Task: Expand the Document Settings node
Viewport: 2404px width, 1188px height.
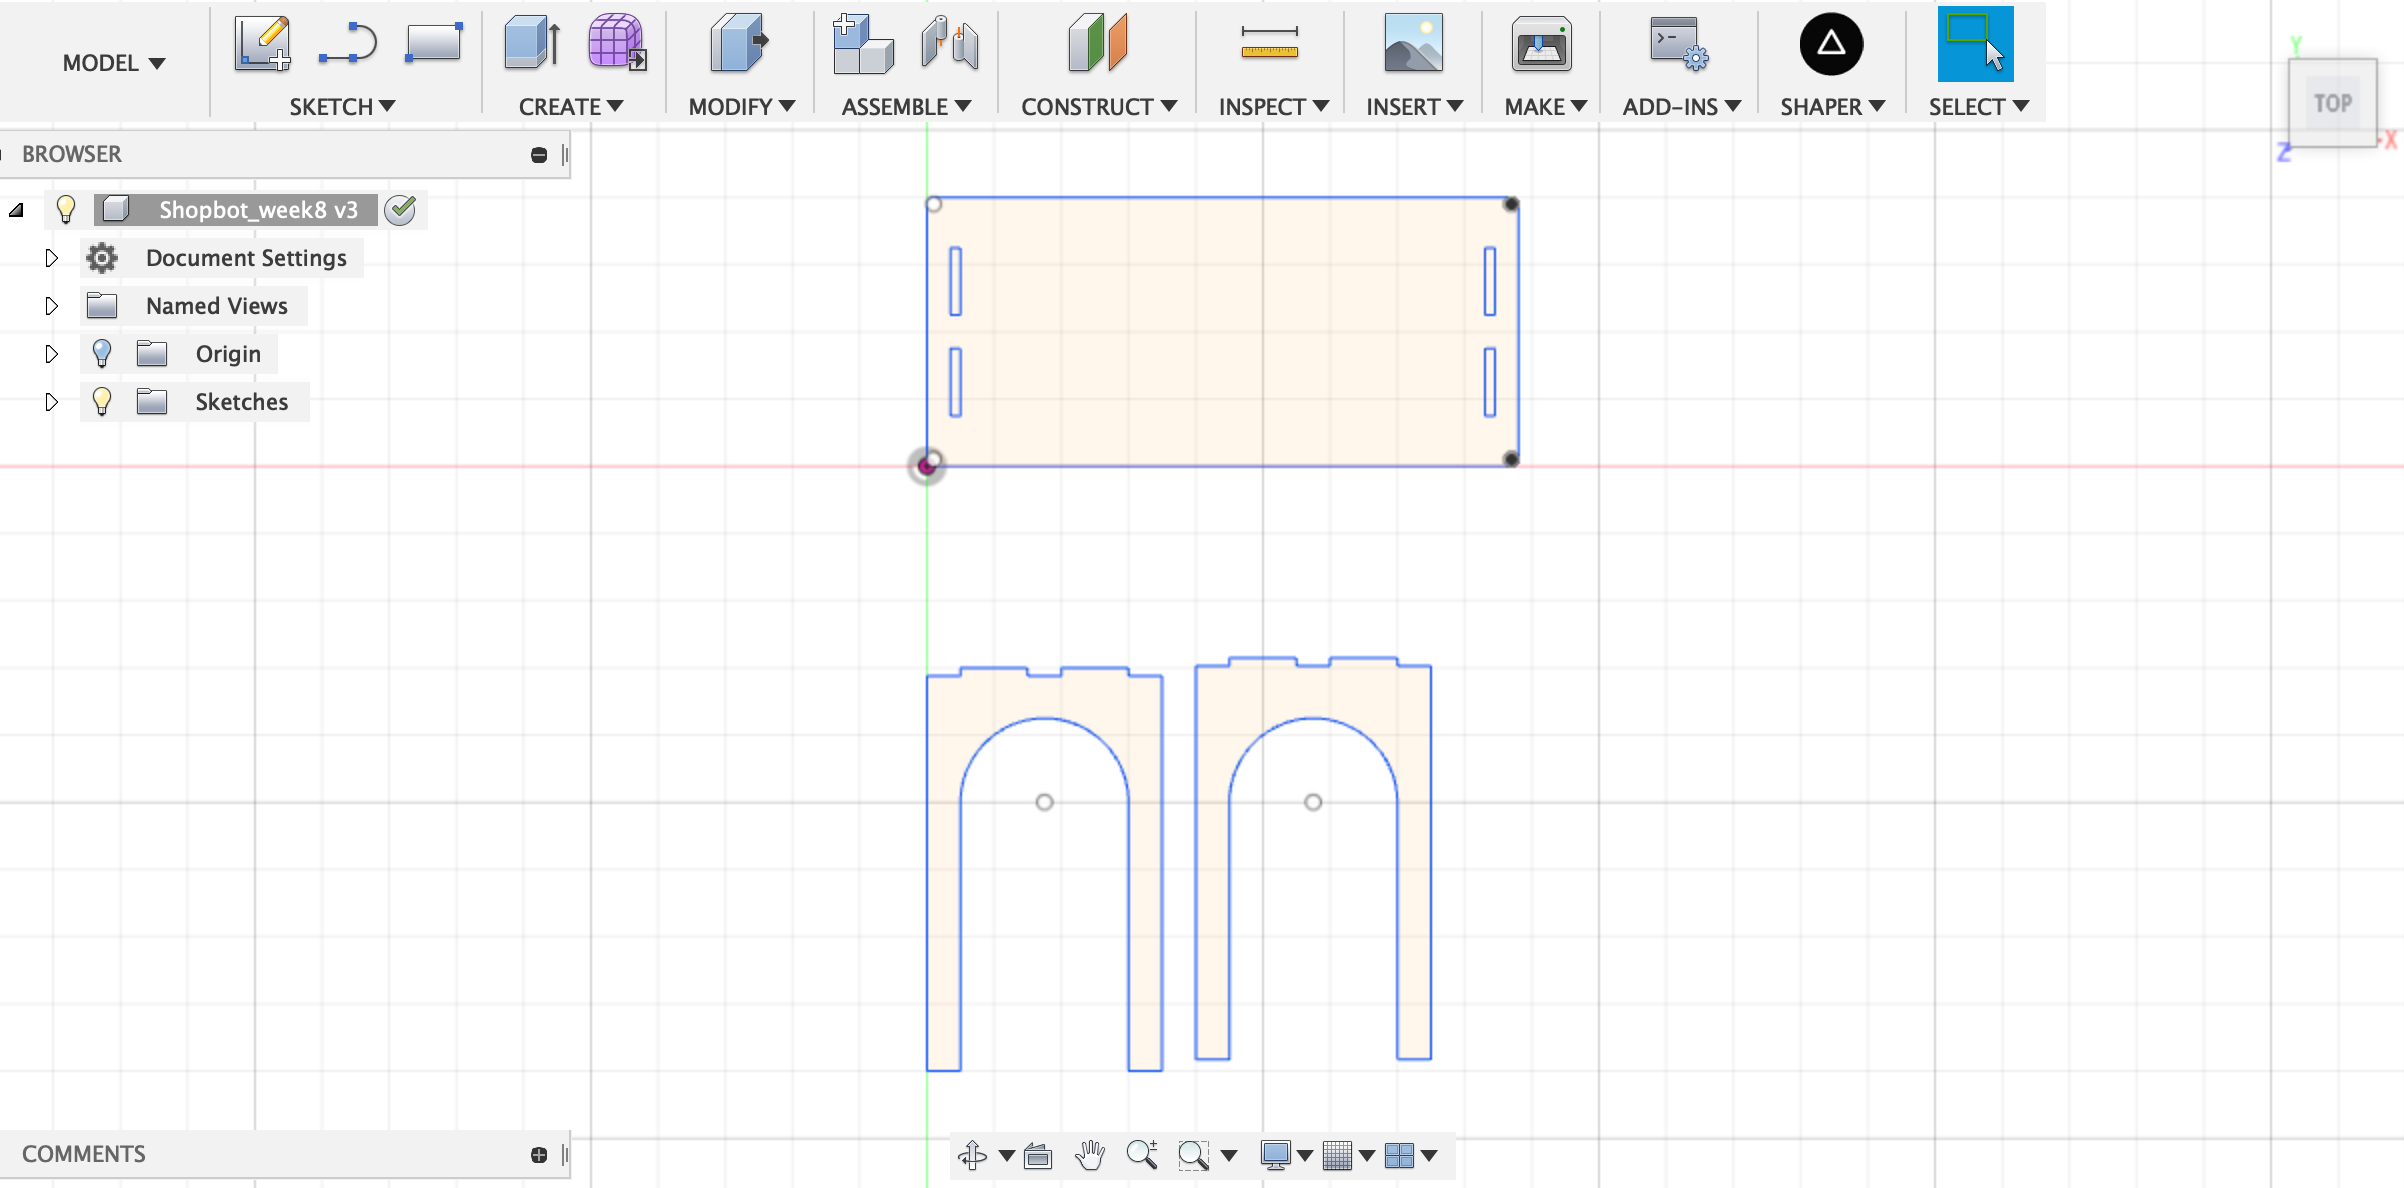Action: pyautogui.click(x=52, y=258)
